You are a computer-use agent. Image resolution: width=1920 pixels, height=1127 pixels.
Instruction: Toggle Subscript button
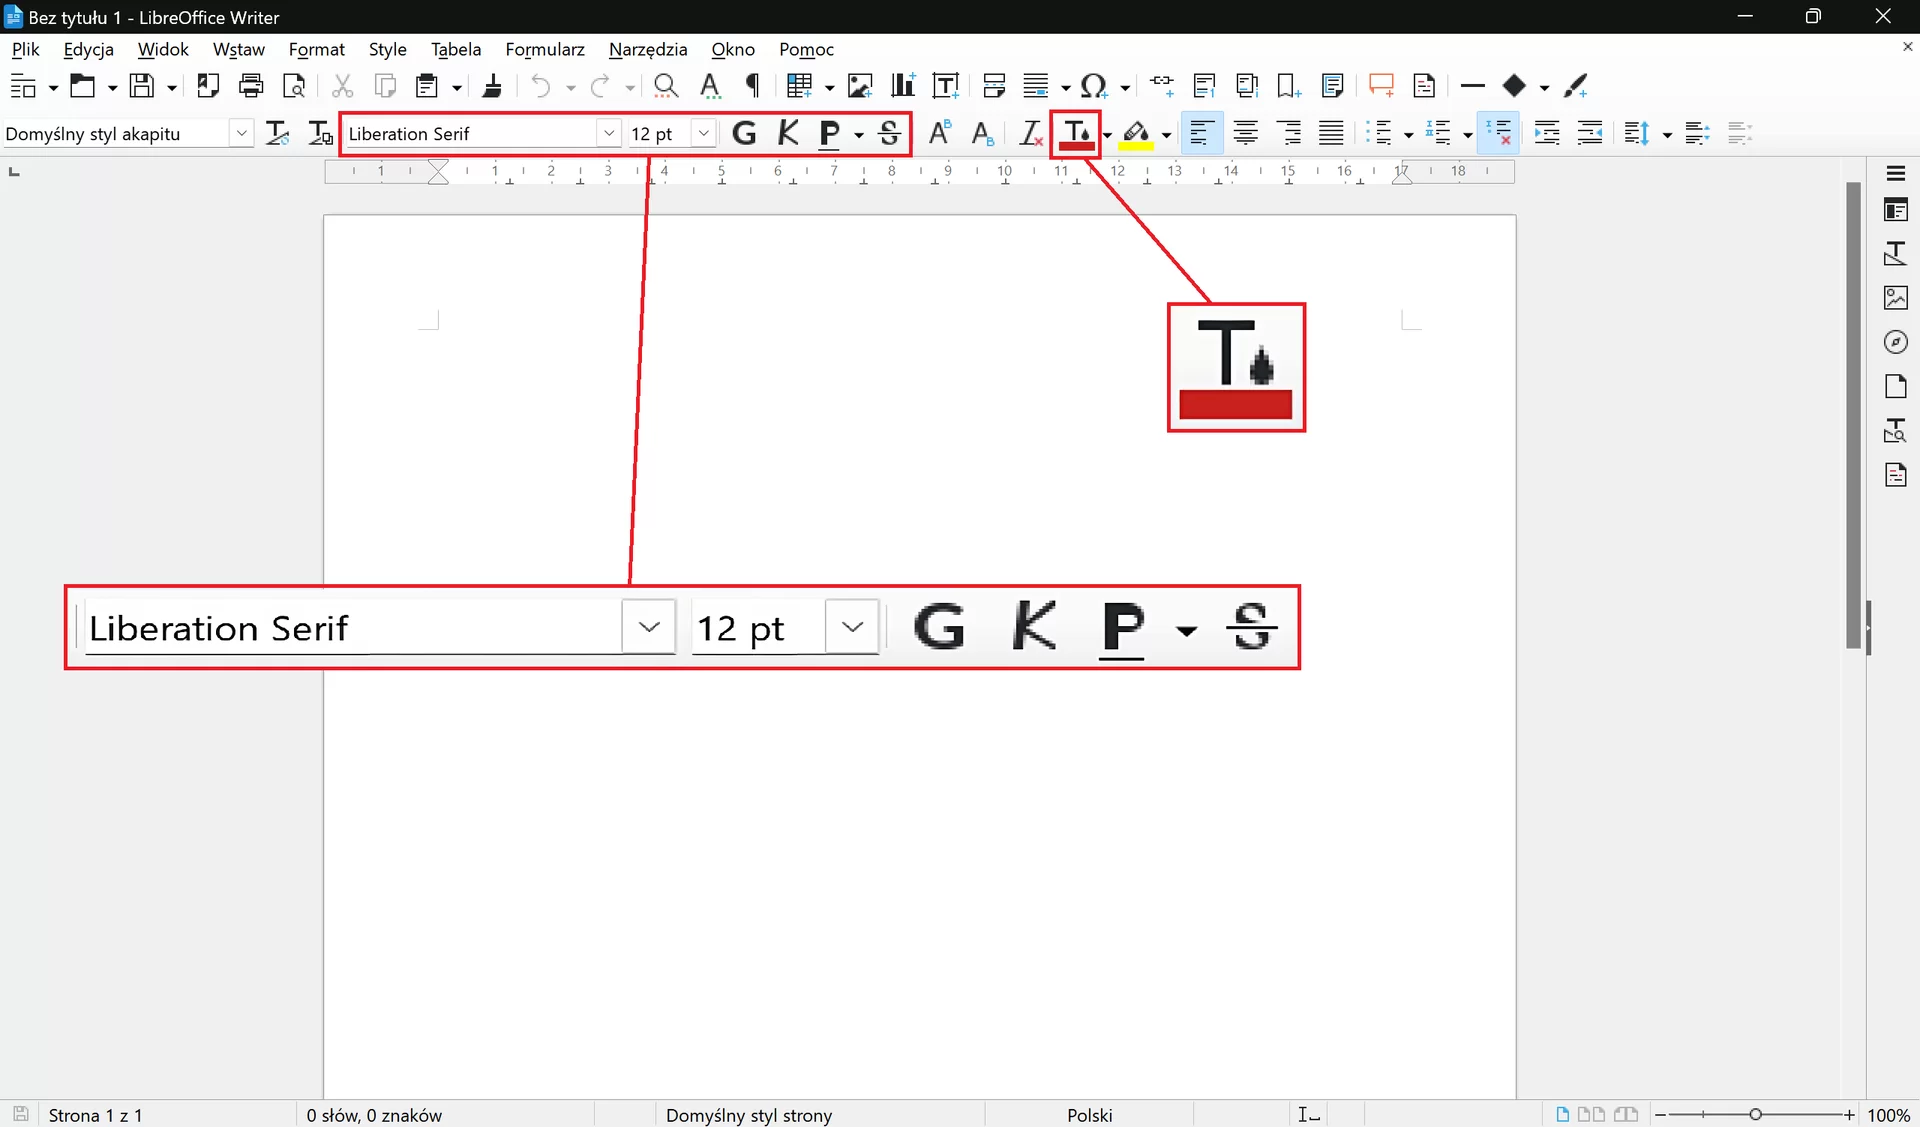click(x=983, y=133)
